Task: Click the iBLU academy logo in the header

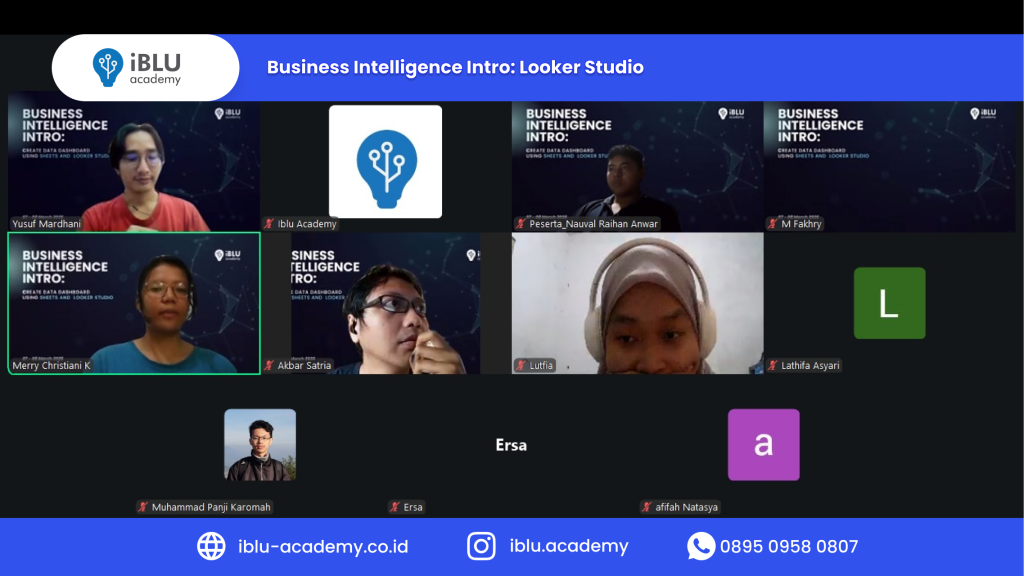Action: pos(145,67)
